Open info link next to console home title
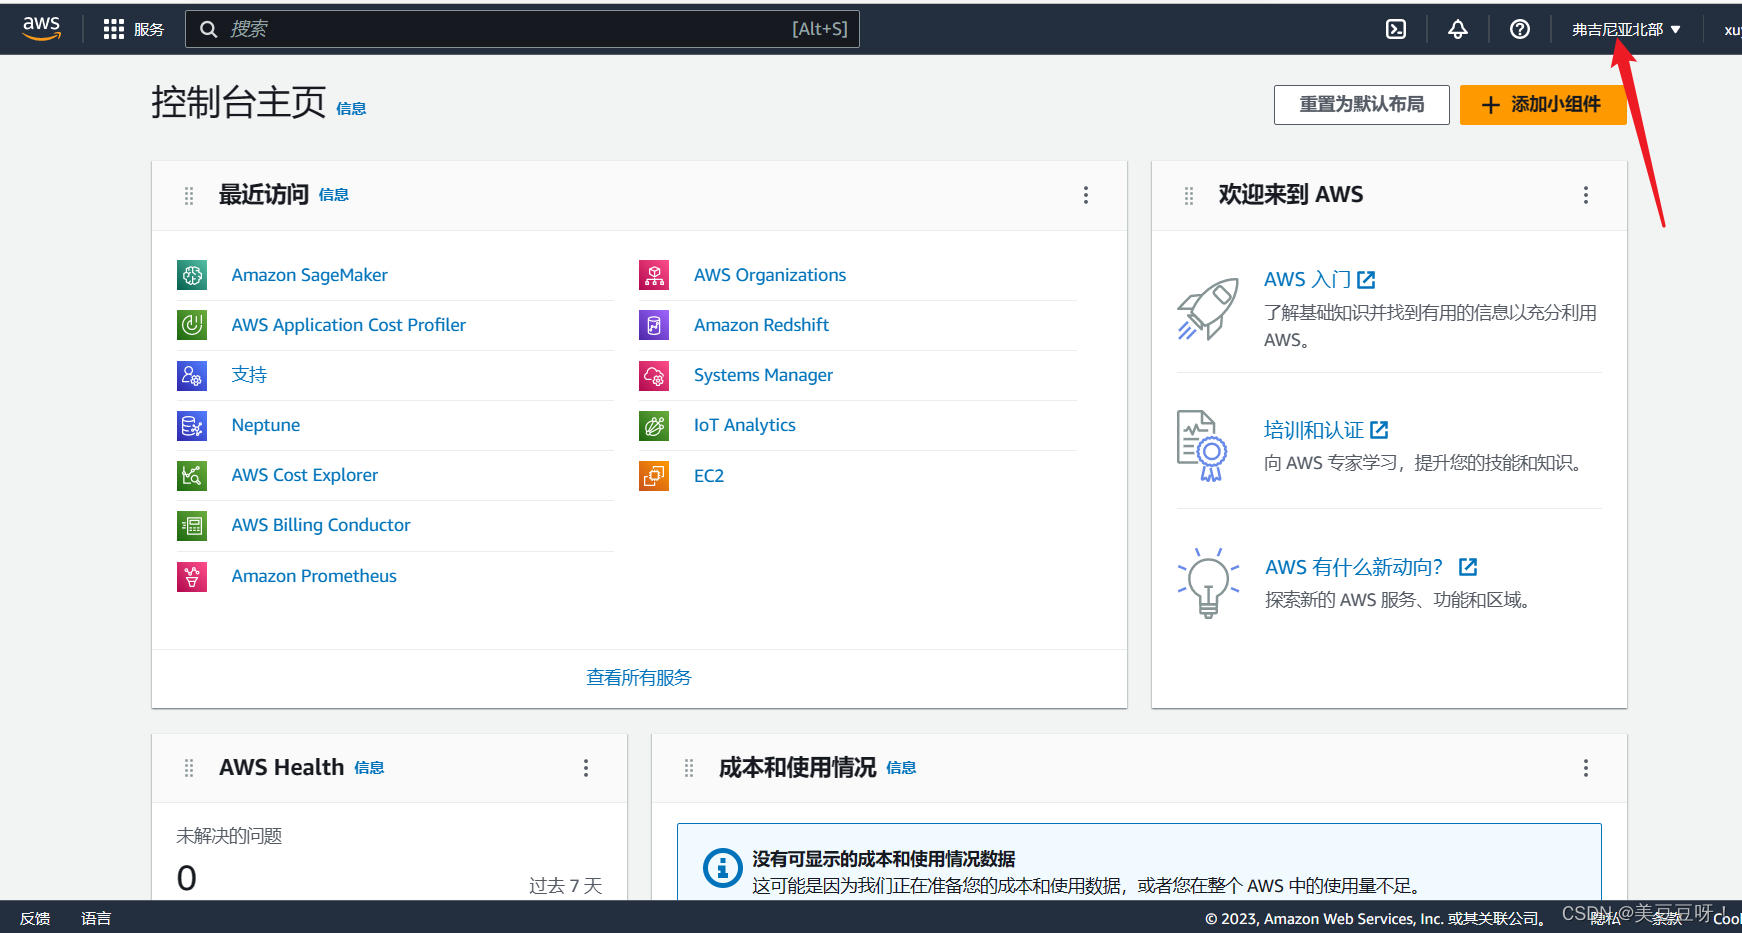Viewport: 1742px width, 933px height. [351, 109]
